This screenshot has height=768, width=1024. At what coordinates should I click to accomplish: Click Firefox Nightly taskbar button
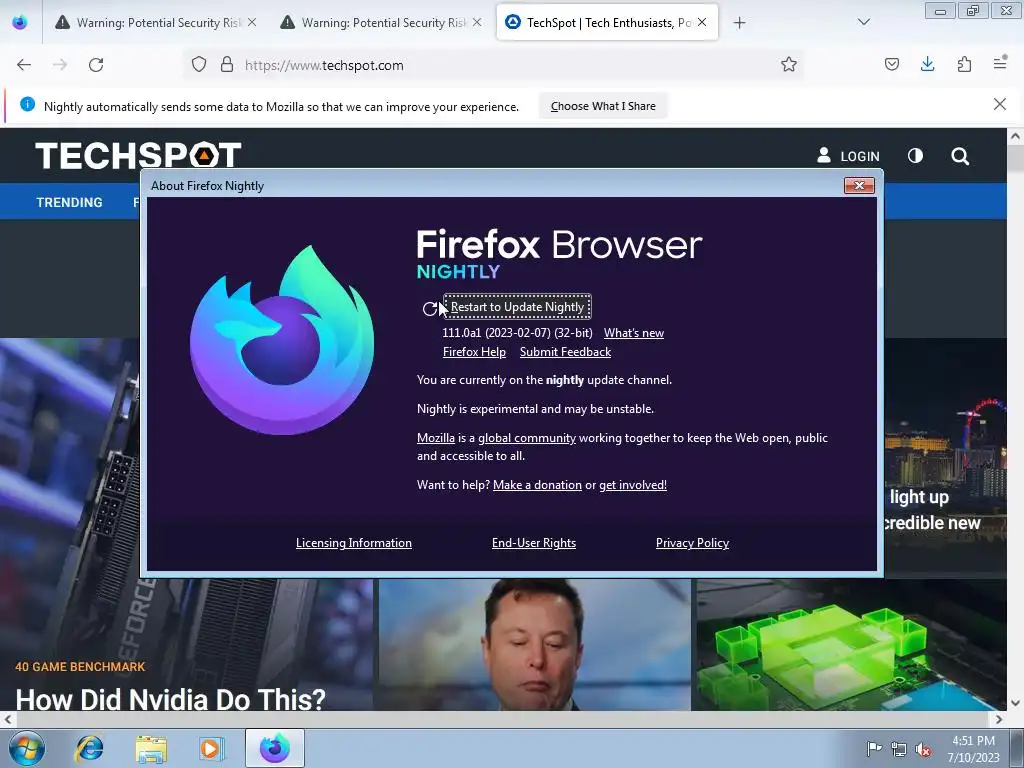coord(274,748)
